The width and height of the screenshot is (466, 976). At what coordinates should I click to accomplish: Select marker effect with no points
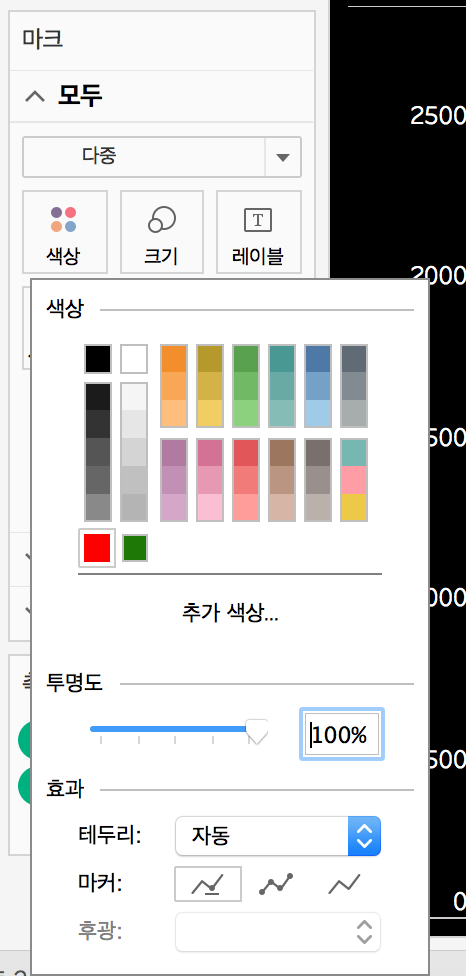pyautogui.click(x=344, y=883)
